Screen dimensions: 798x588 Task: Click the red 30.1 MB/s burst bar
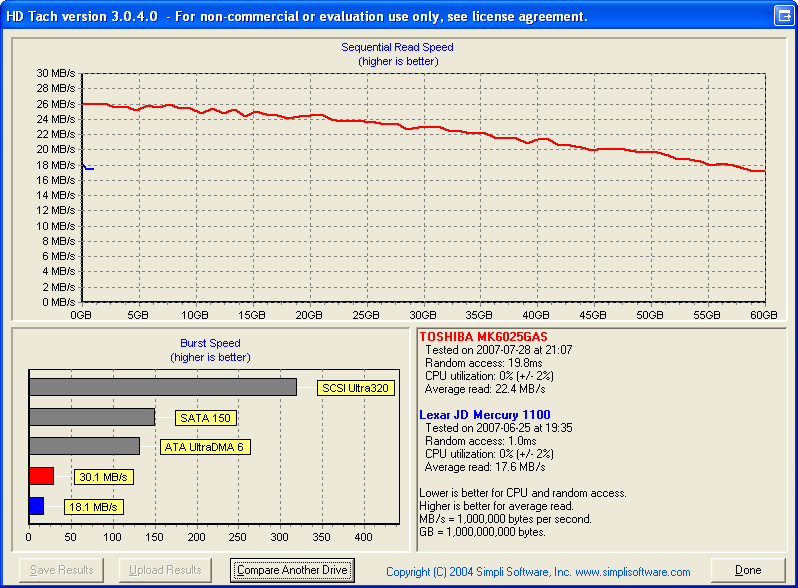click(42, 476)
